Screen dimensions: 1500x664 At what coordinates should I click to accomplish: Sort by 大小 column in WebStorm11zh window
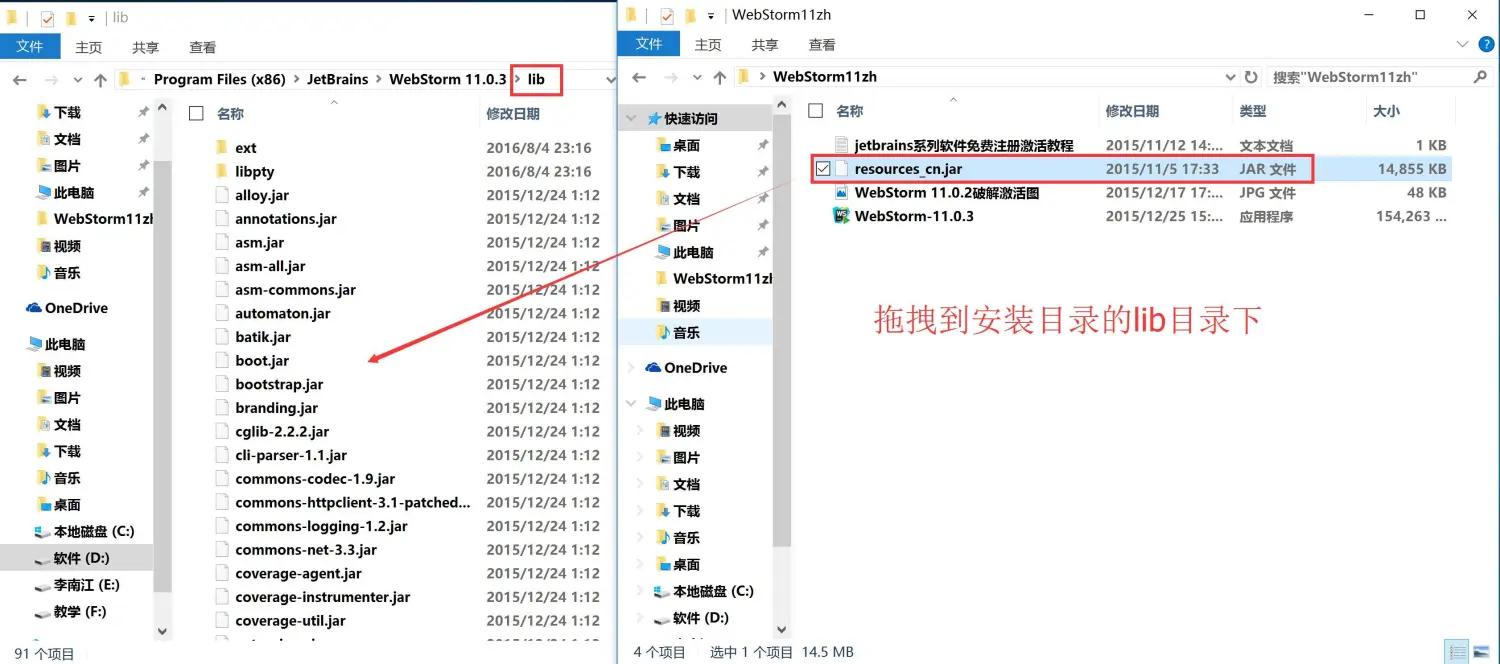click(x=1386, y=111)
